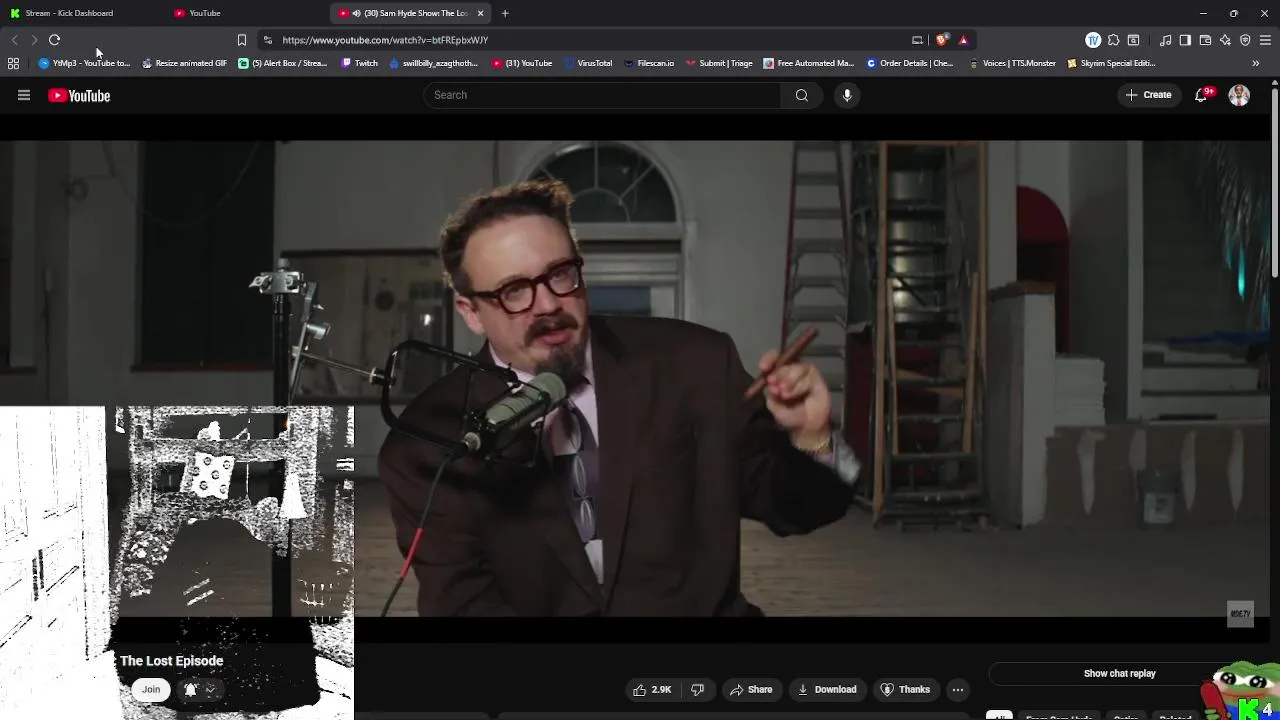Screen dimensions: 1280x720
Task: Open the Twitch bookmark
Action: click(360, 63)
